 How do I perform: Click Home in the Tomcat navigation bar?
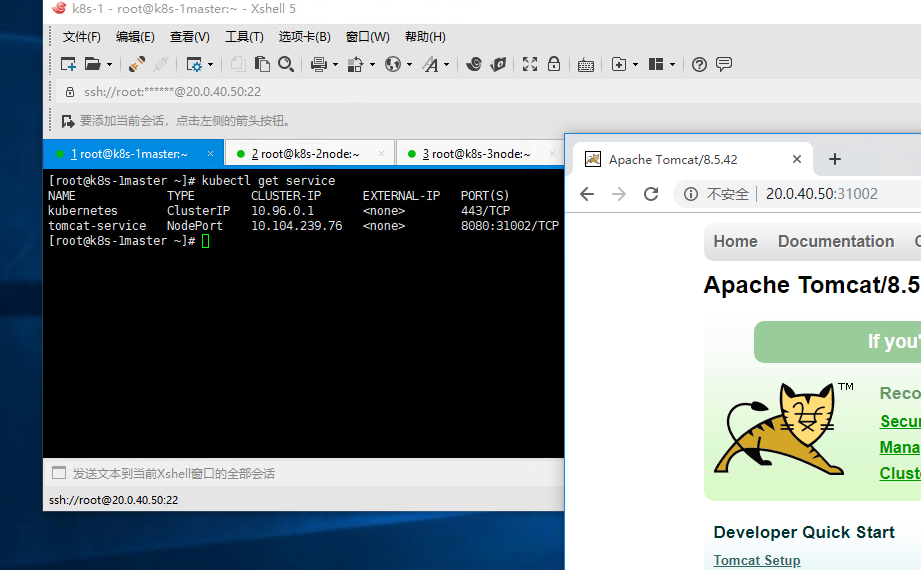735,242
